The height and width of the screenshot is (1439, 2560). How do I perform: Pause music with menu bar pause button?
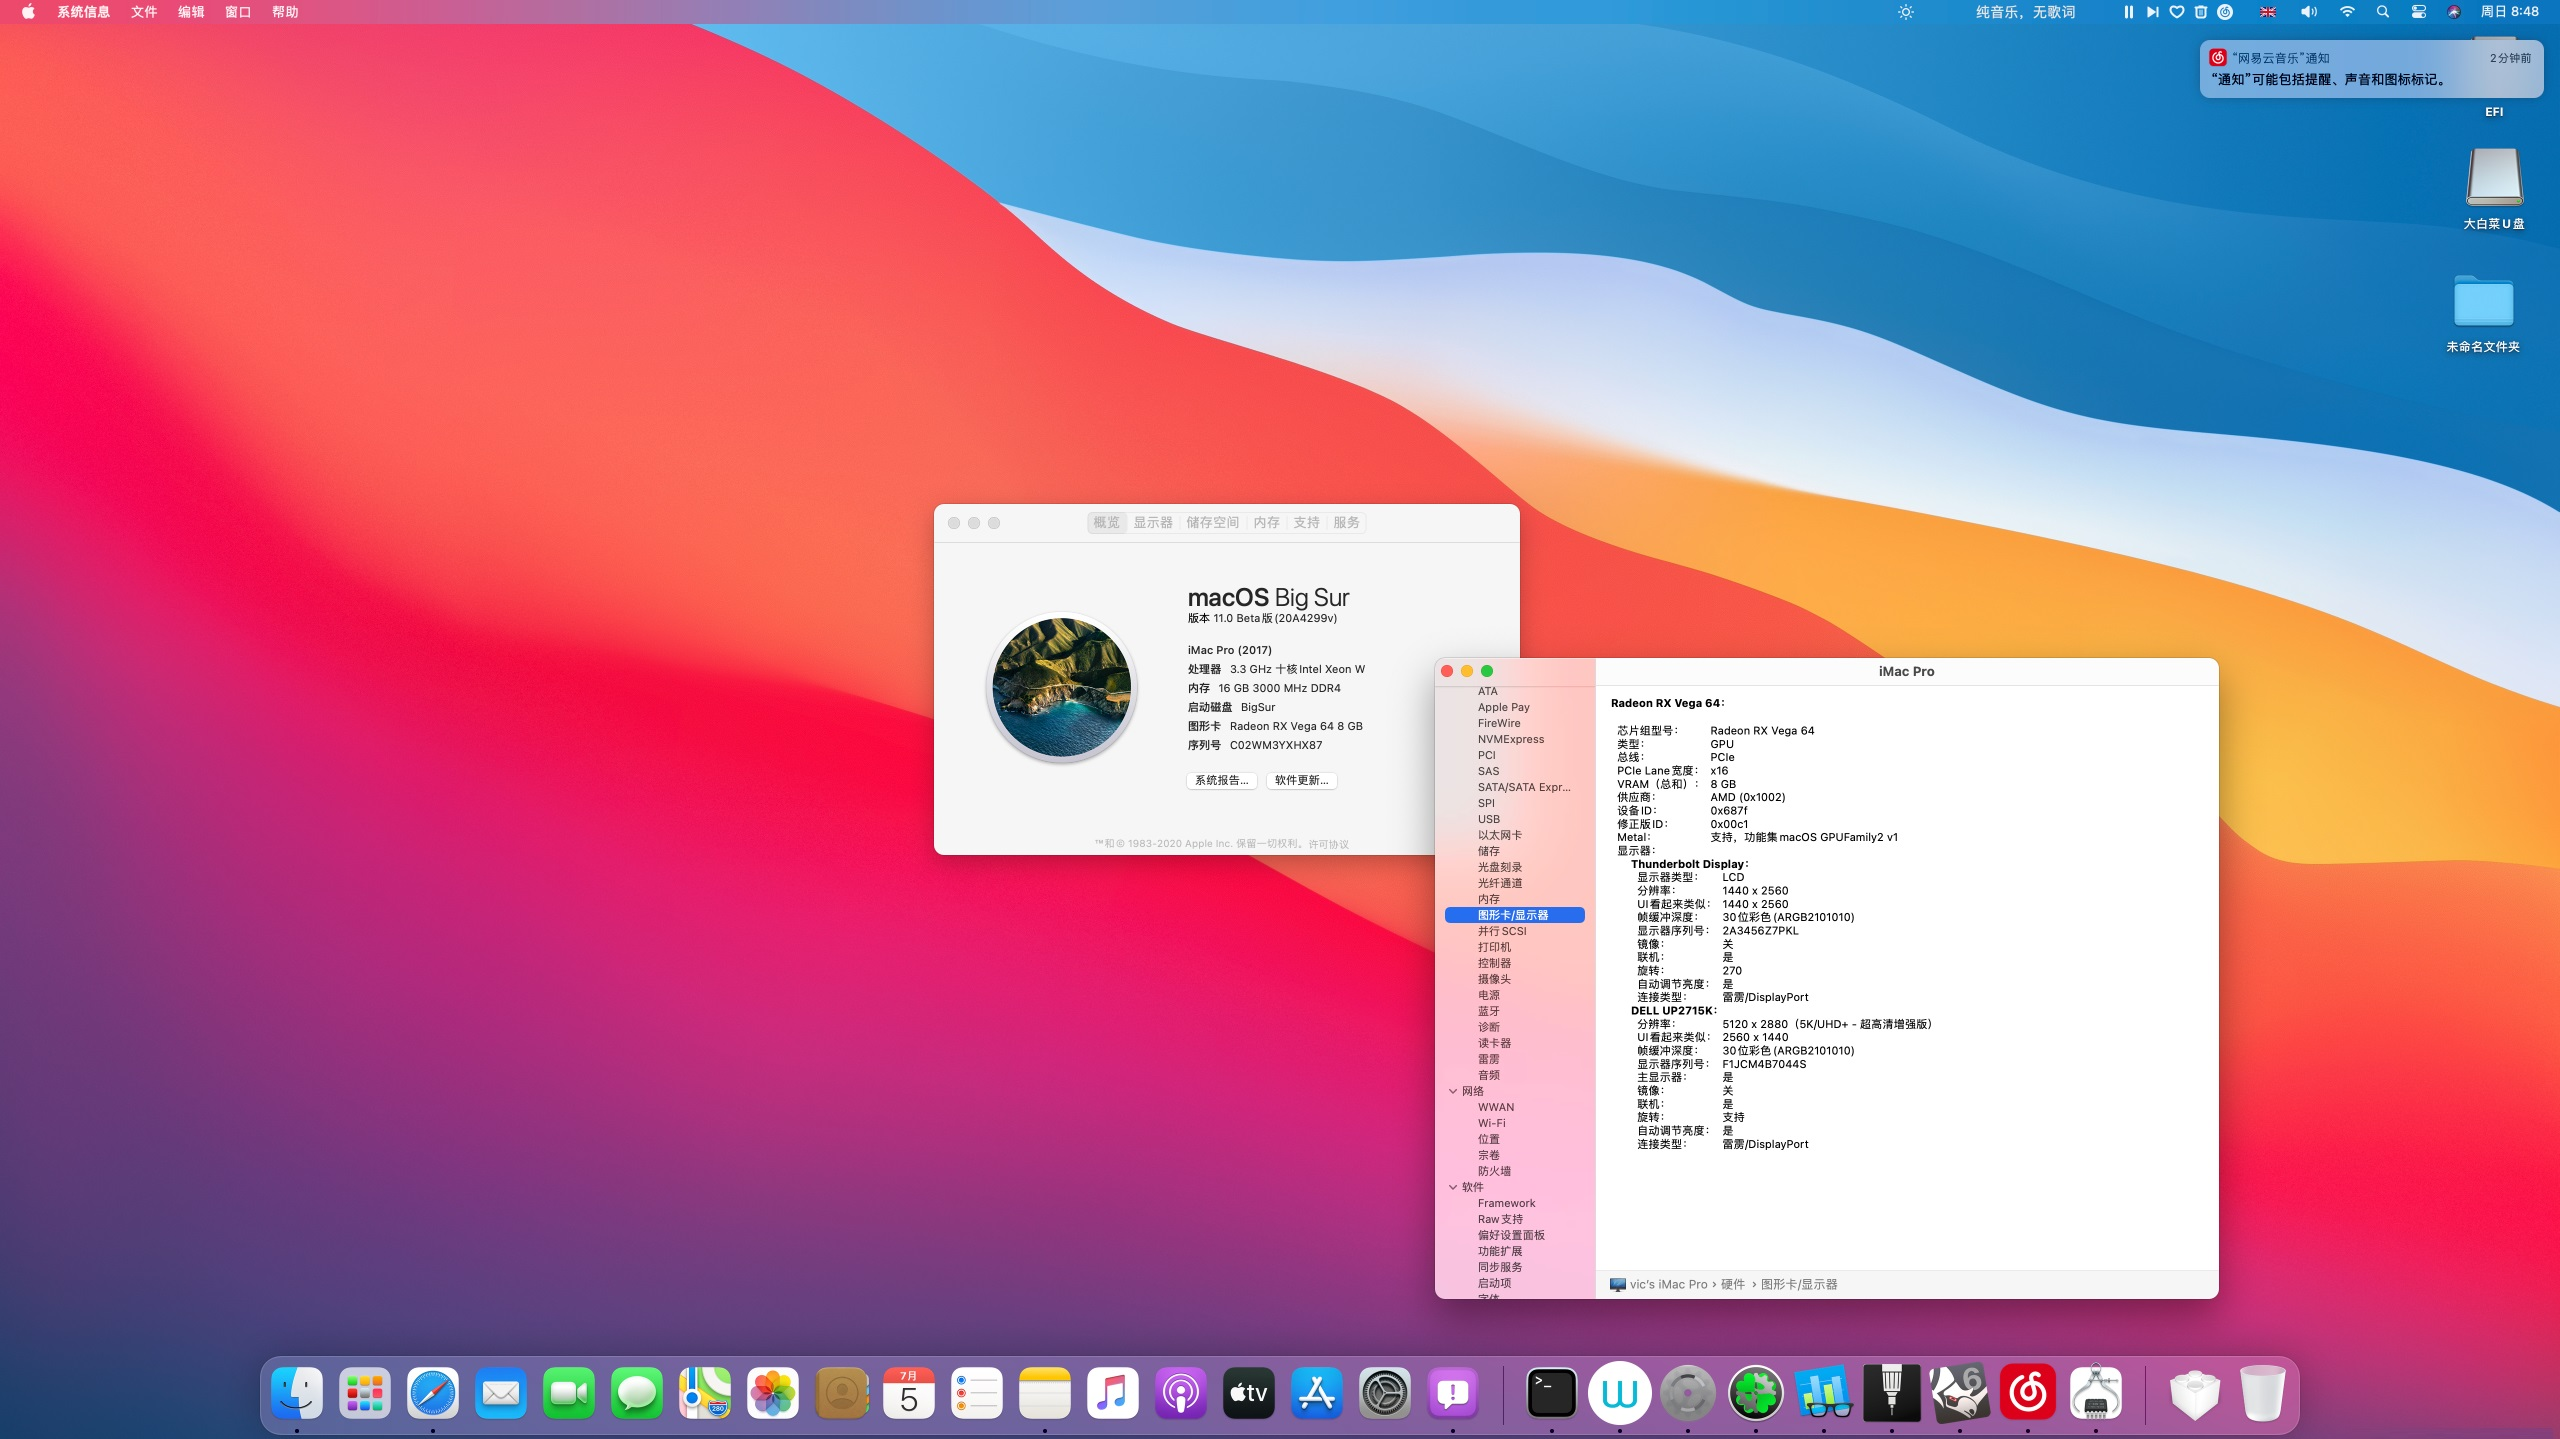pos(2128,12)
